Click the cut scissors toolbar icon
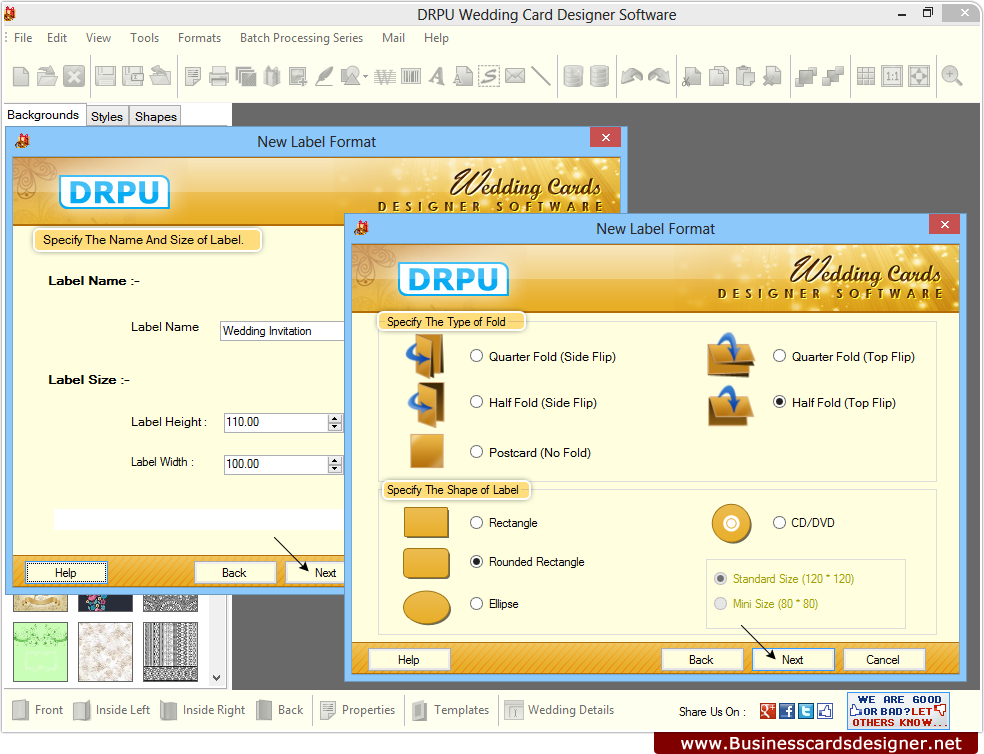 point(692,77)
